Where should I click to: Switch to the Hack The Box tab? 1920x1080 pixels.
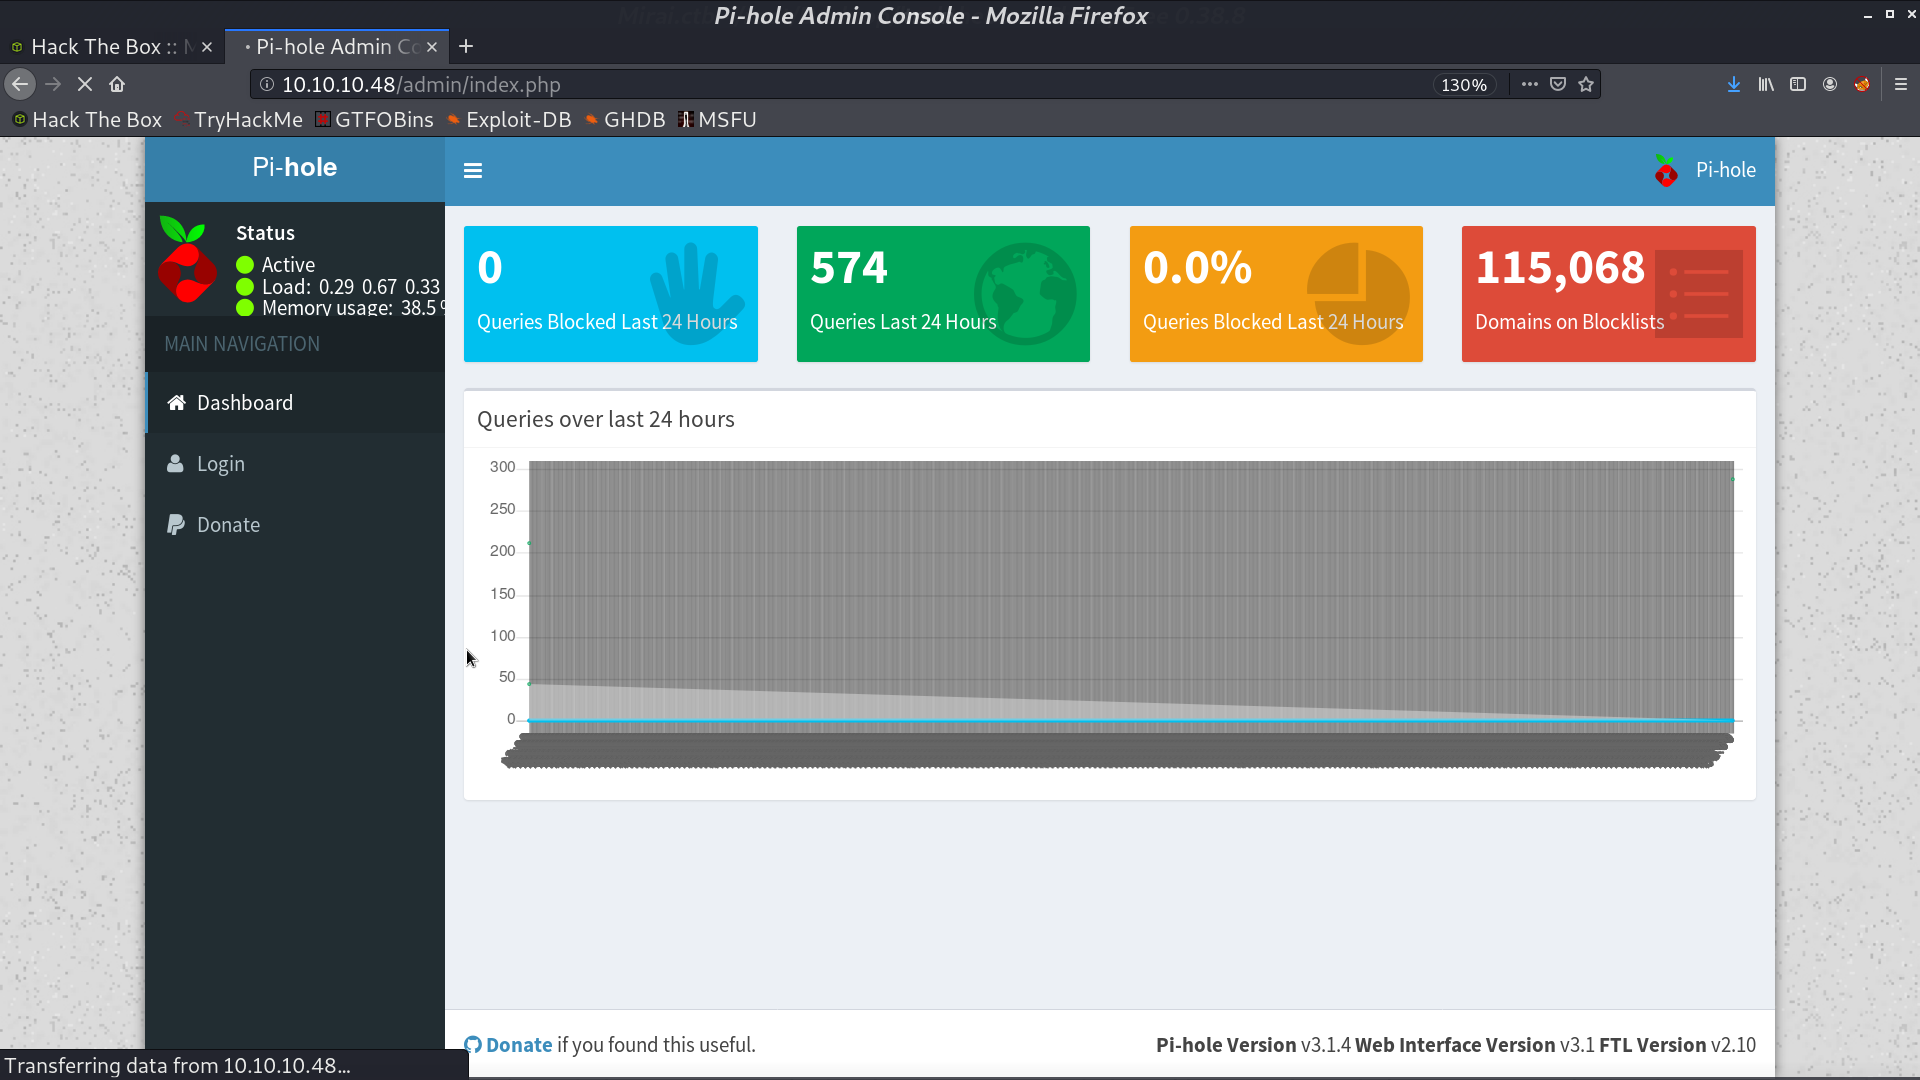click(111, 47)
